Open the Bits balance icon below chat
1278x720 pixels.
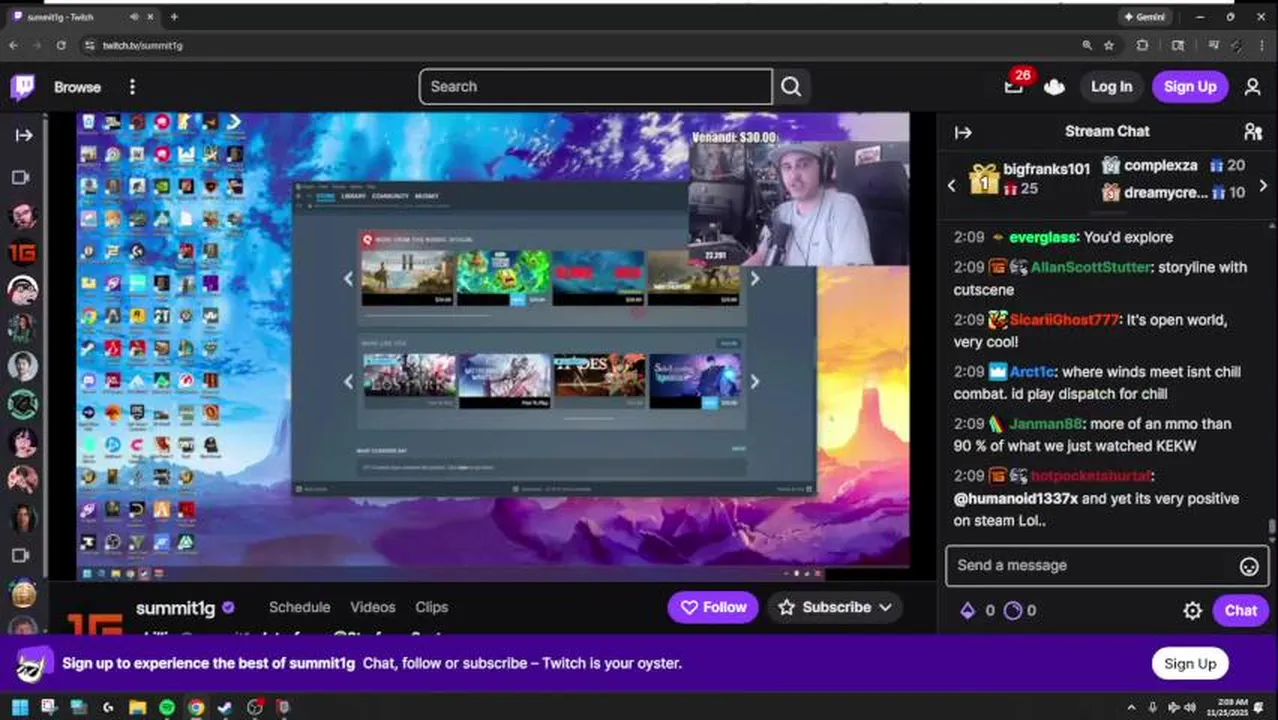(x=967, y=610)
